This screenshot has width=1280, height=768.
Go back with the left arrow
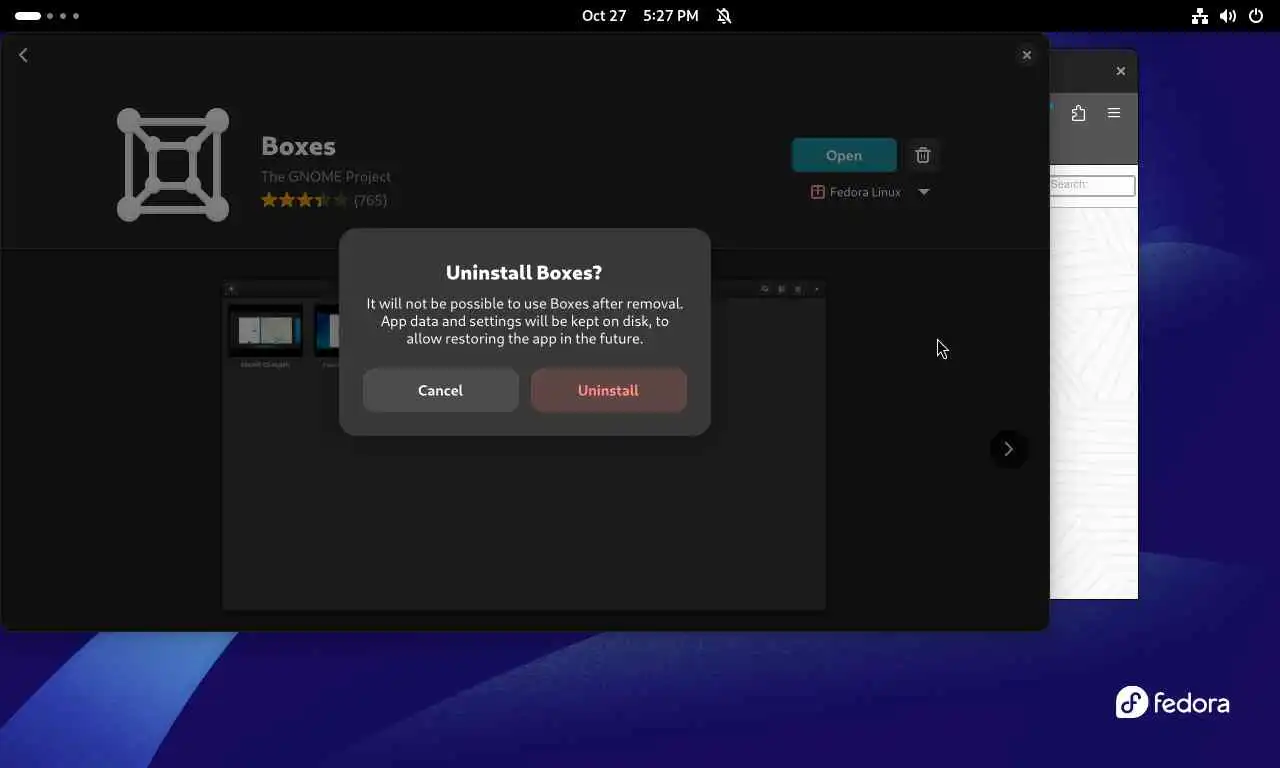click(23, 55)
